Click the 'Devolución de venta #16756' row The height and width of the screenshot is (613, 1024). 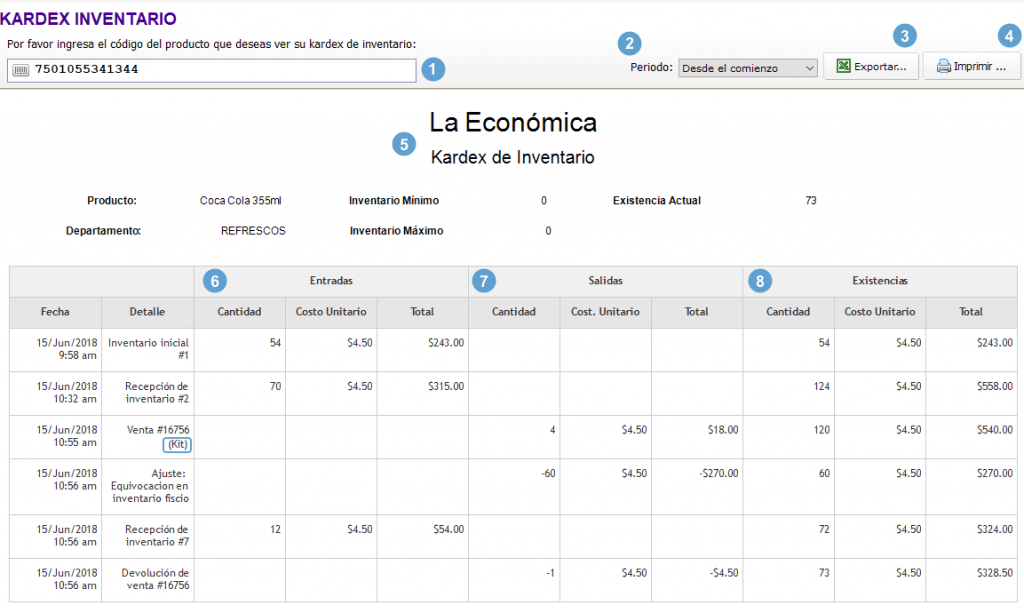147,579
